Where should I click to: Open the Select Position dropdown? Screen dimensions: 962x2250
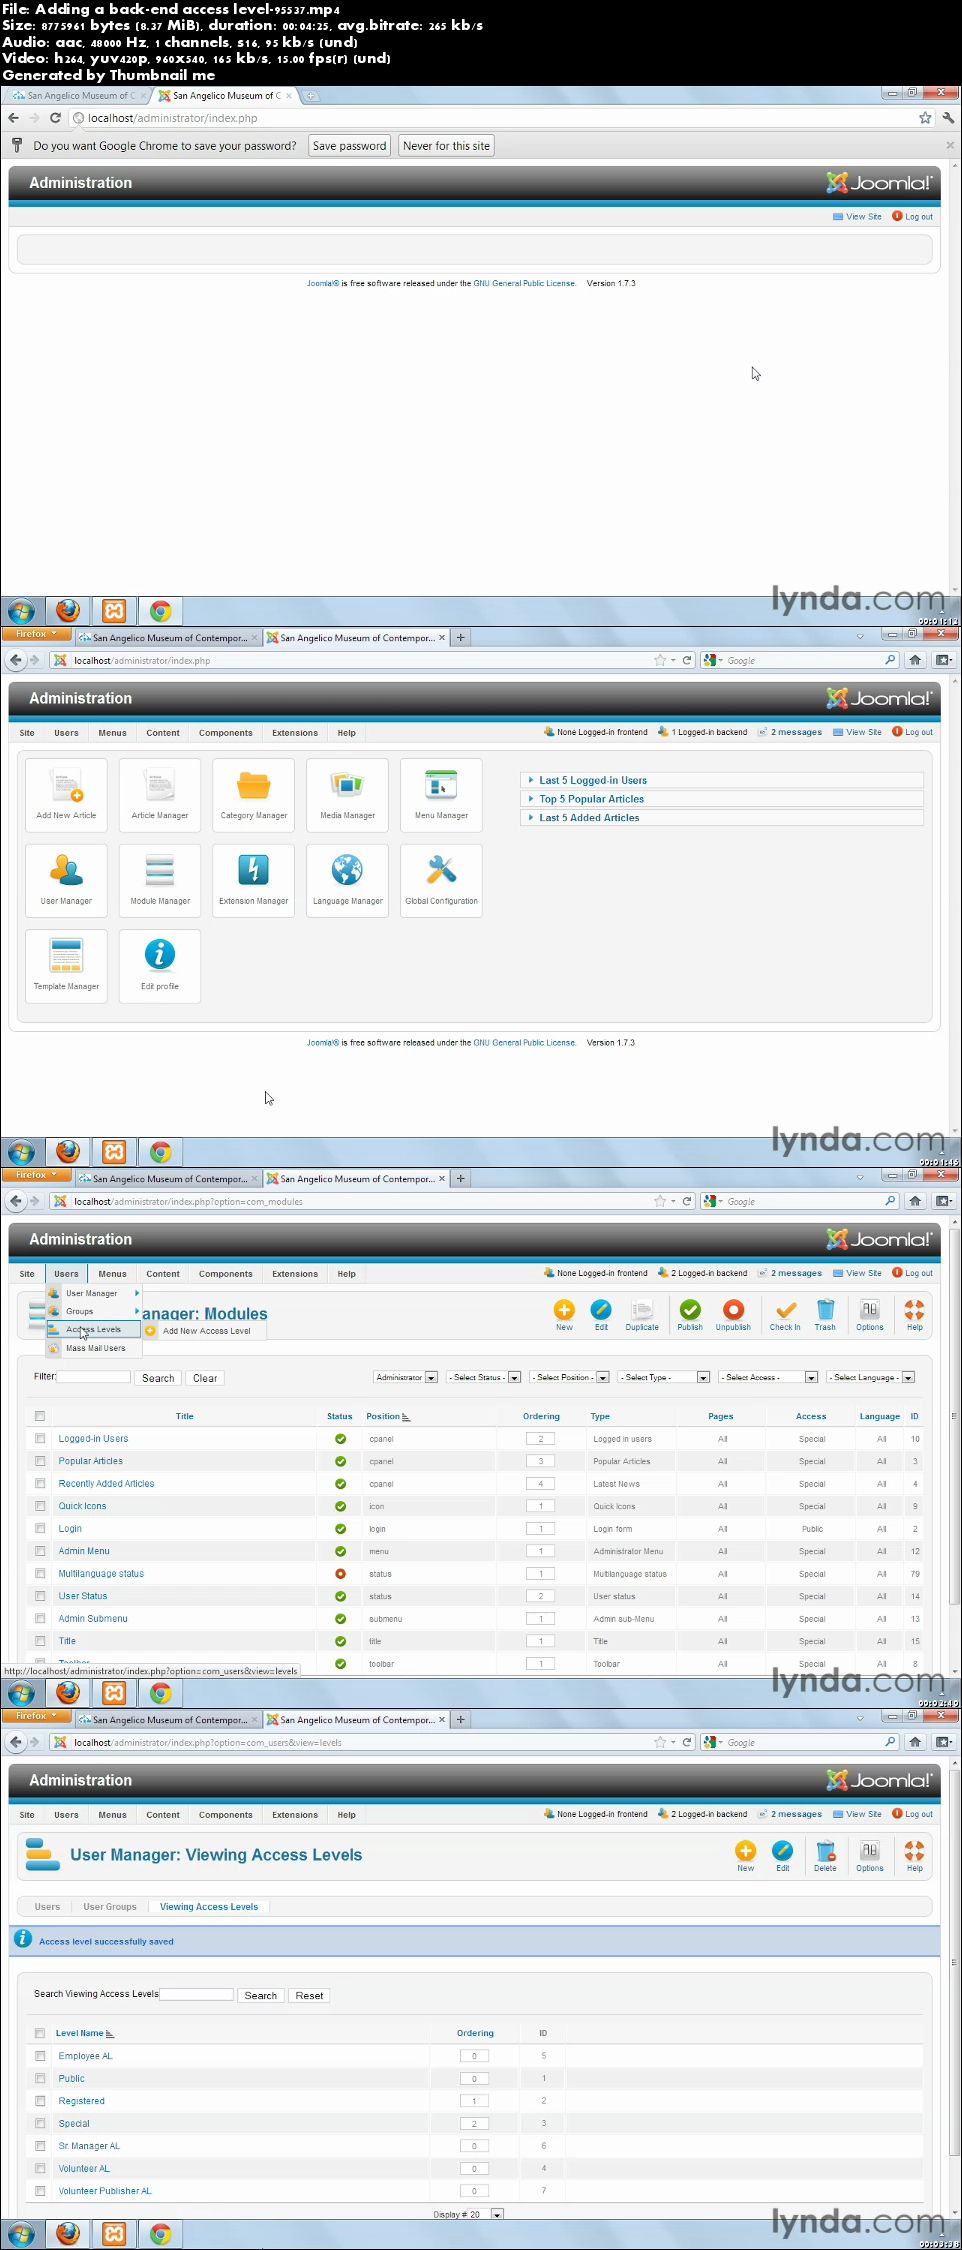(570, 1377)
